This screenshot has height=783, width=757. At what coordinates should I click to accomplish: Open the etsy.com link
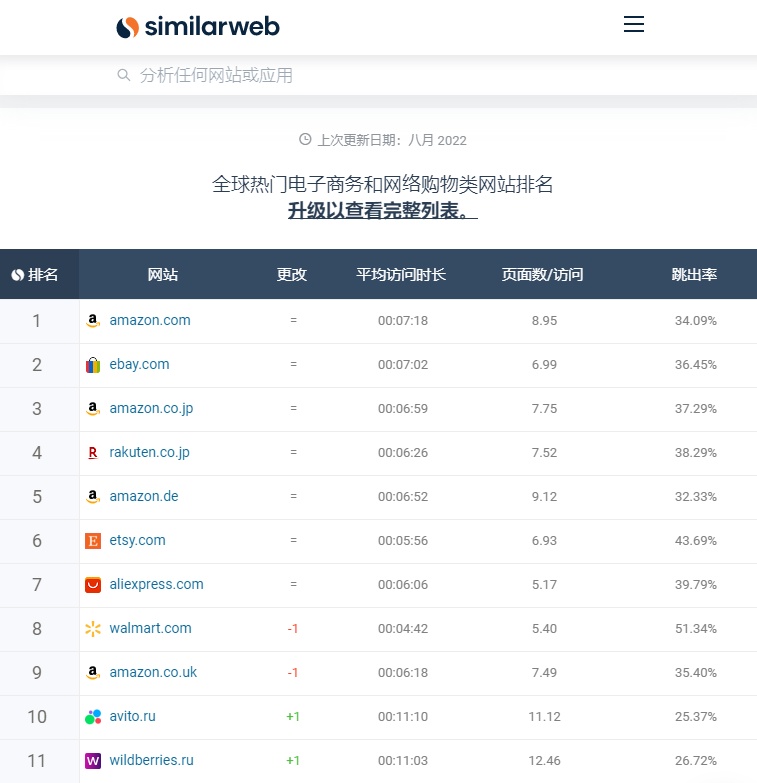tap(137, 540)
